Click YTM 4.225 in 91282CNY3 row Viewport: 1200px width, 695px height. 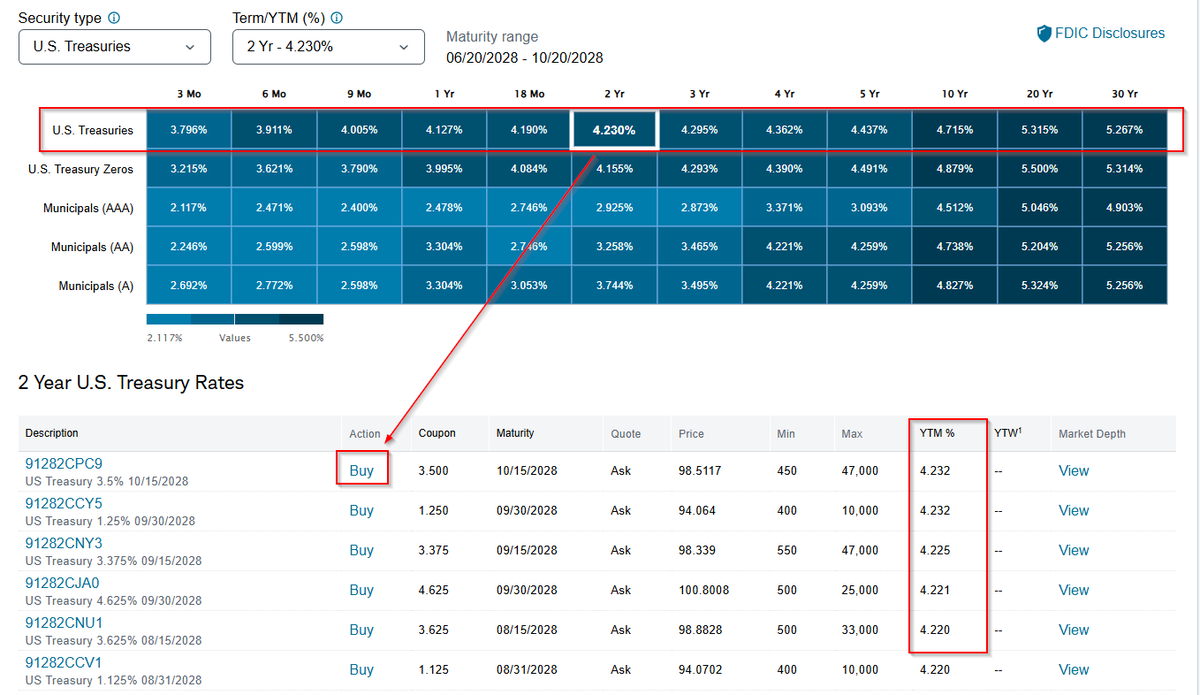[x=936, y=550]
